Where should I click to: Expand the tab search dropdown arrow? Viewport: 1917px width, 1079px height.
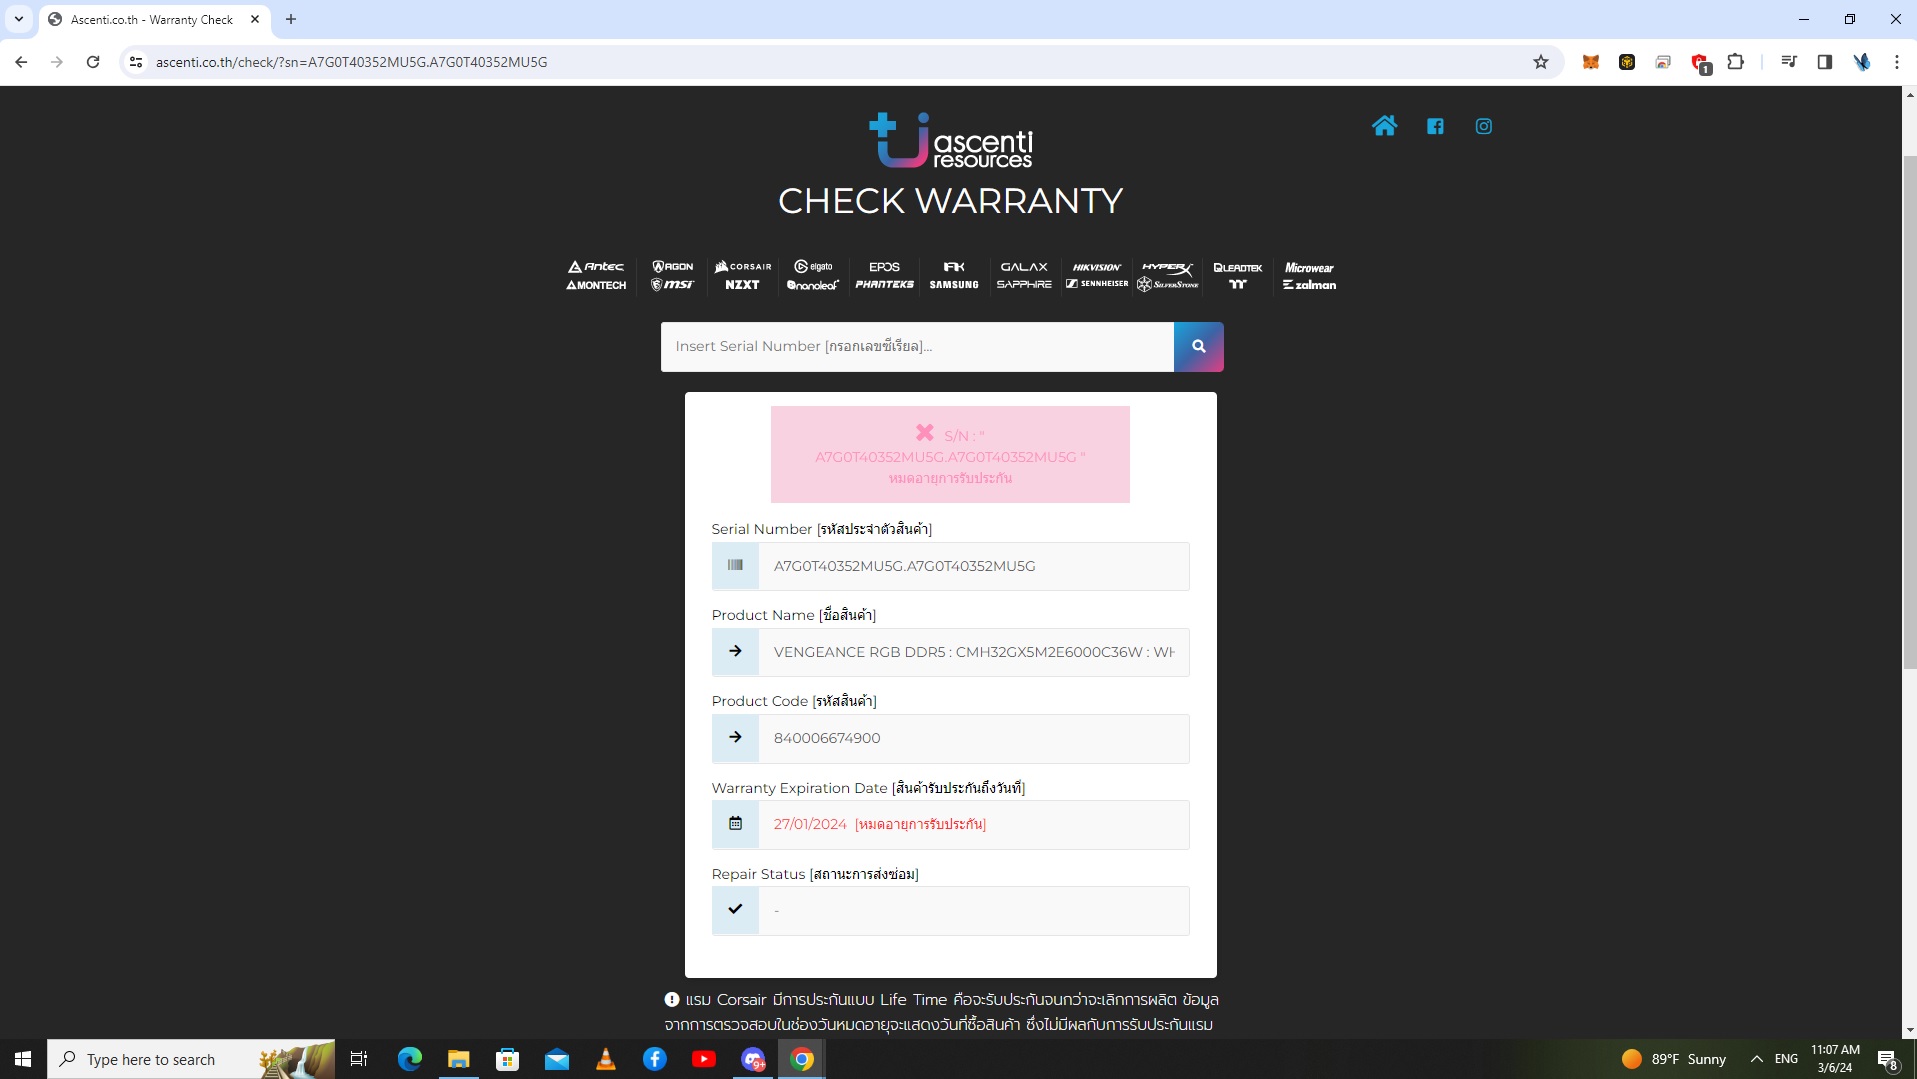click(x=19, y=19)
